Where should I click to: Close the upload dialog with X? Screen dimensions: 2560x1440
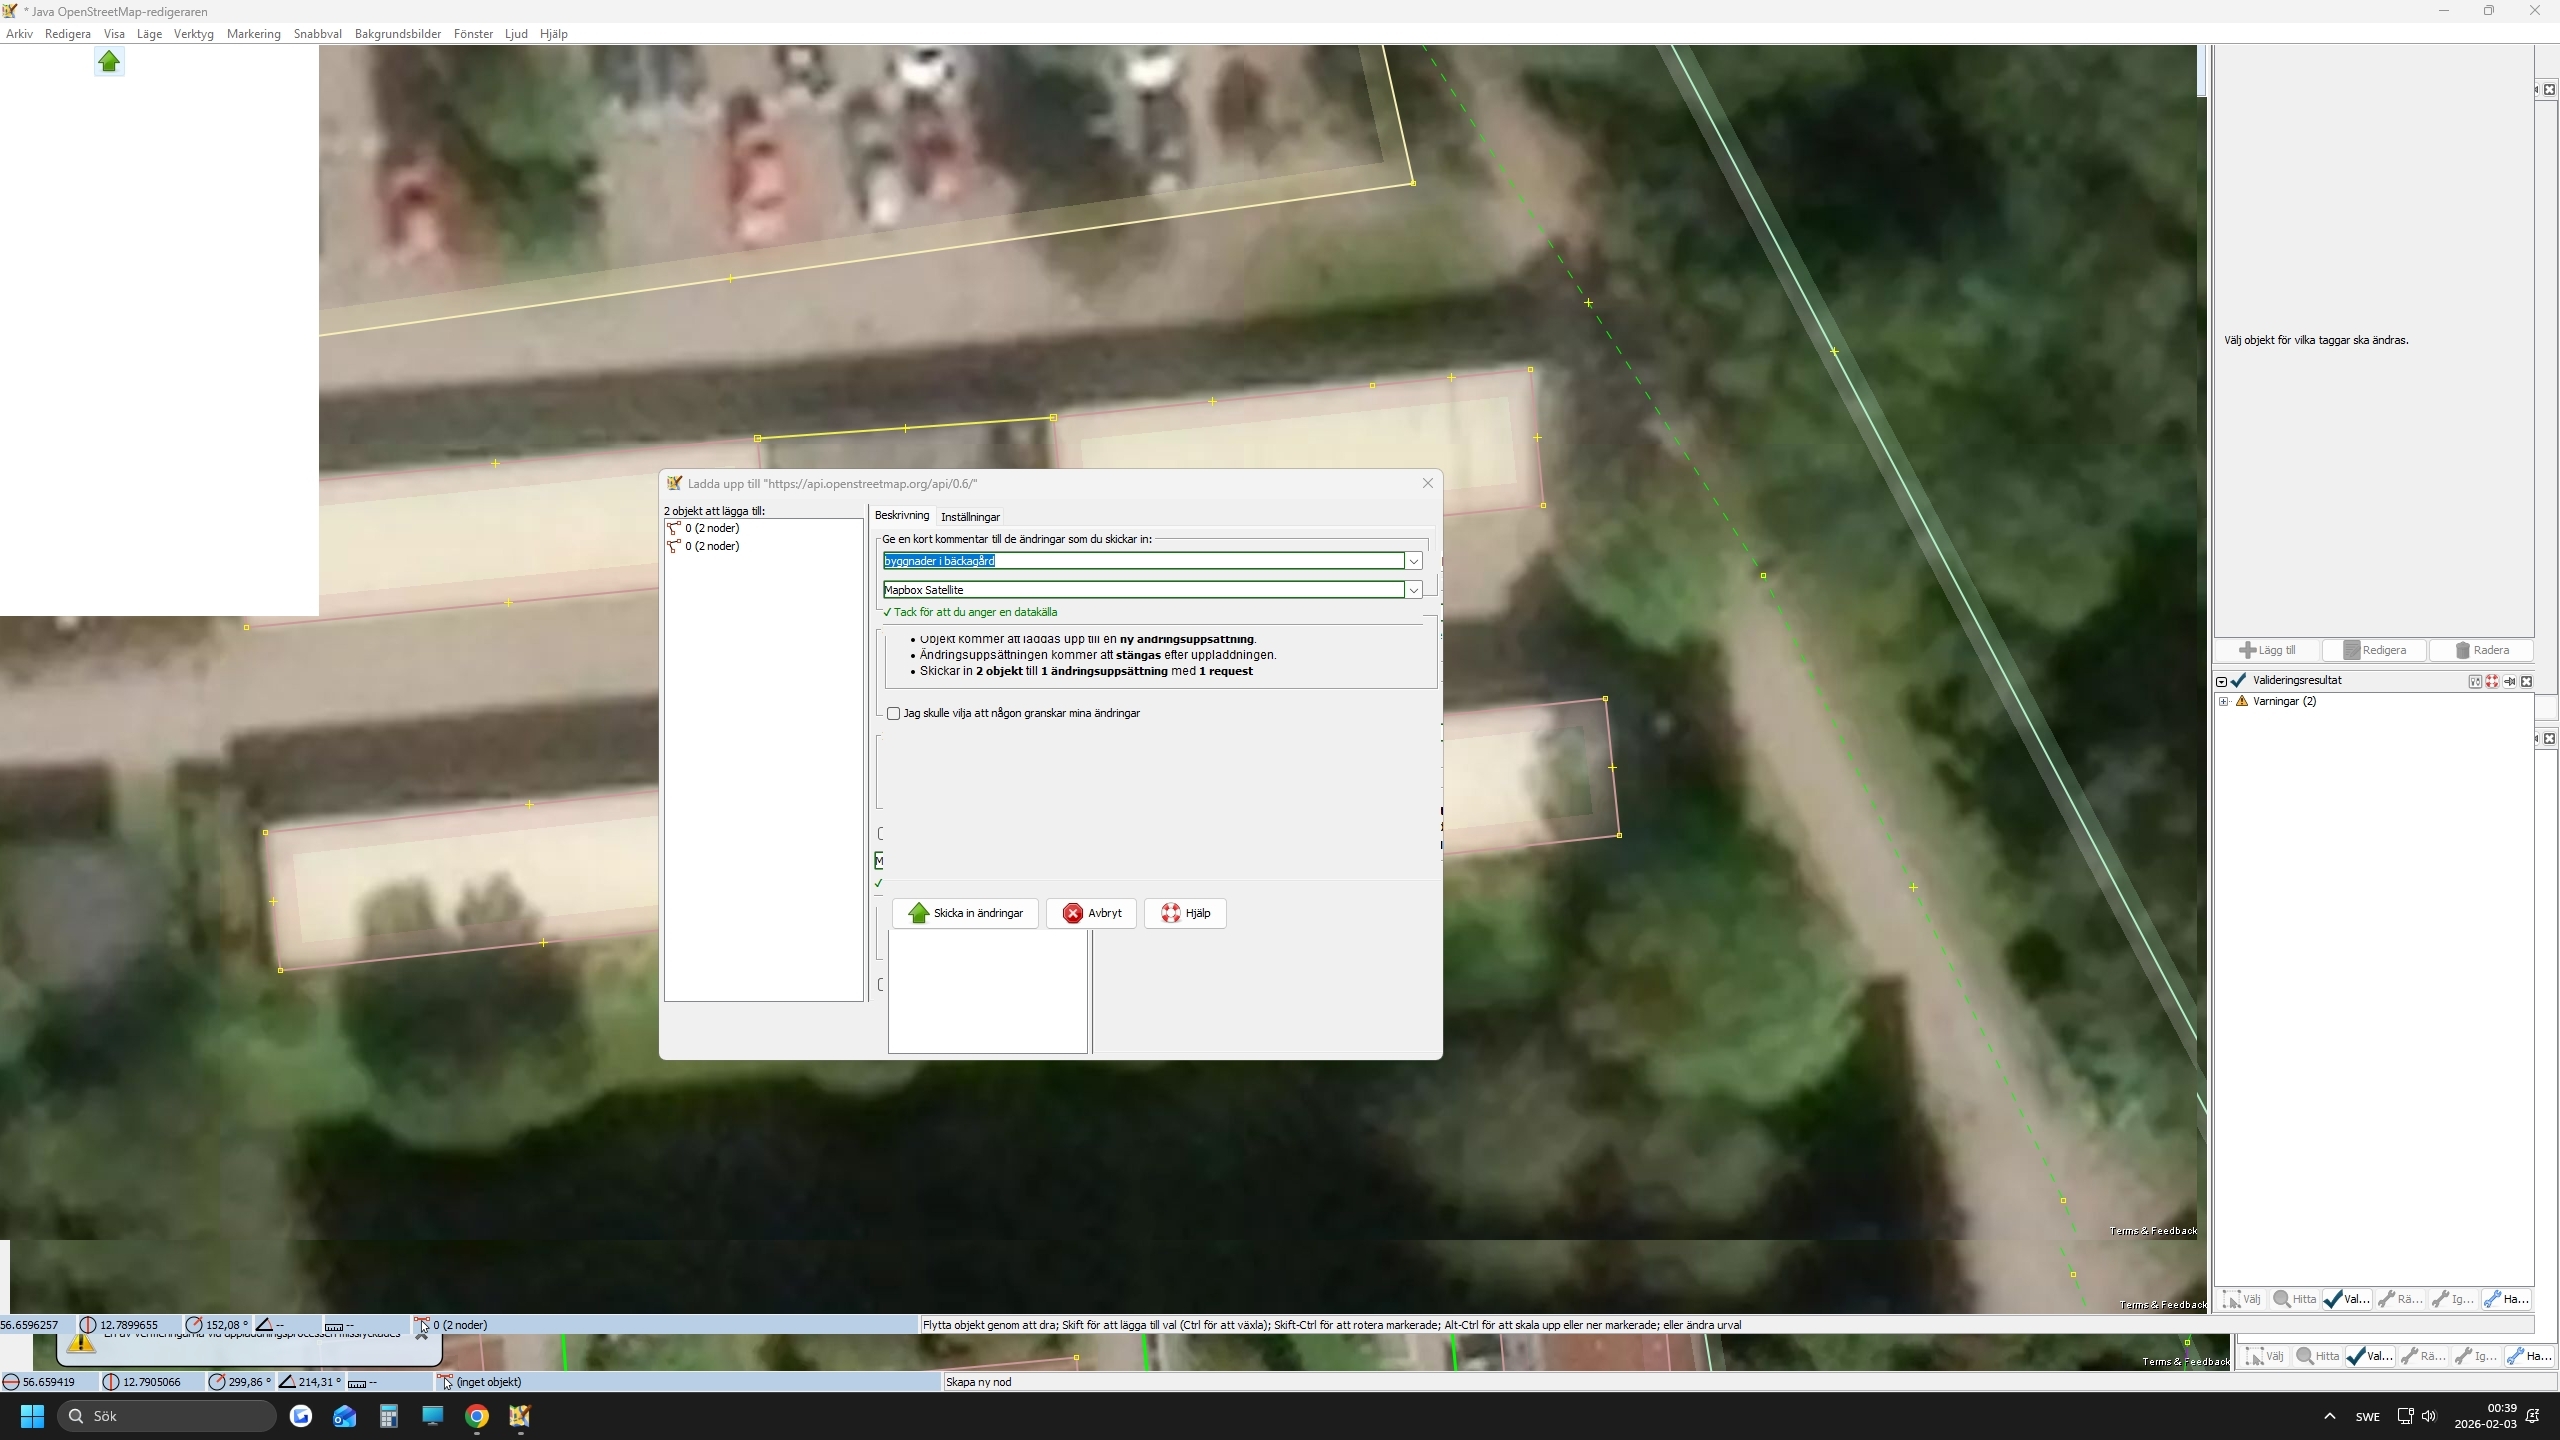[1428, 483]
